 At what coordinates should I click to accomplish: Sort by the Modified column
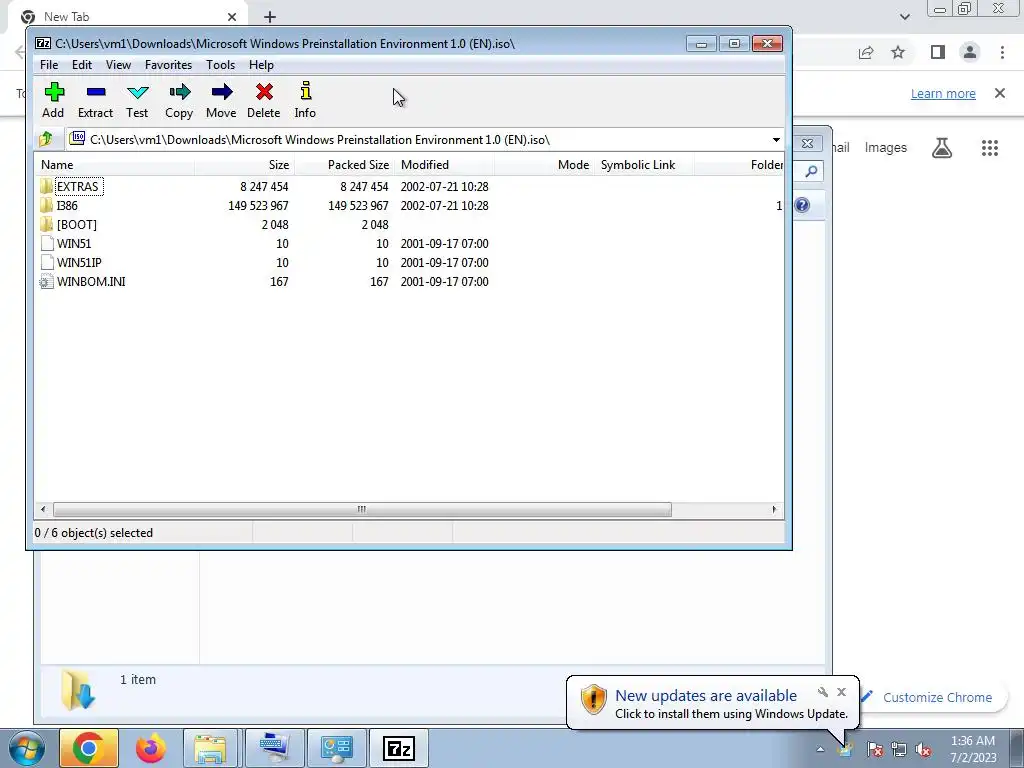click(x=444, y=165)
